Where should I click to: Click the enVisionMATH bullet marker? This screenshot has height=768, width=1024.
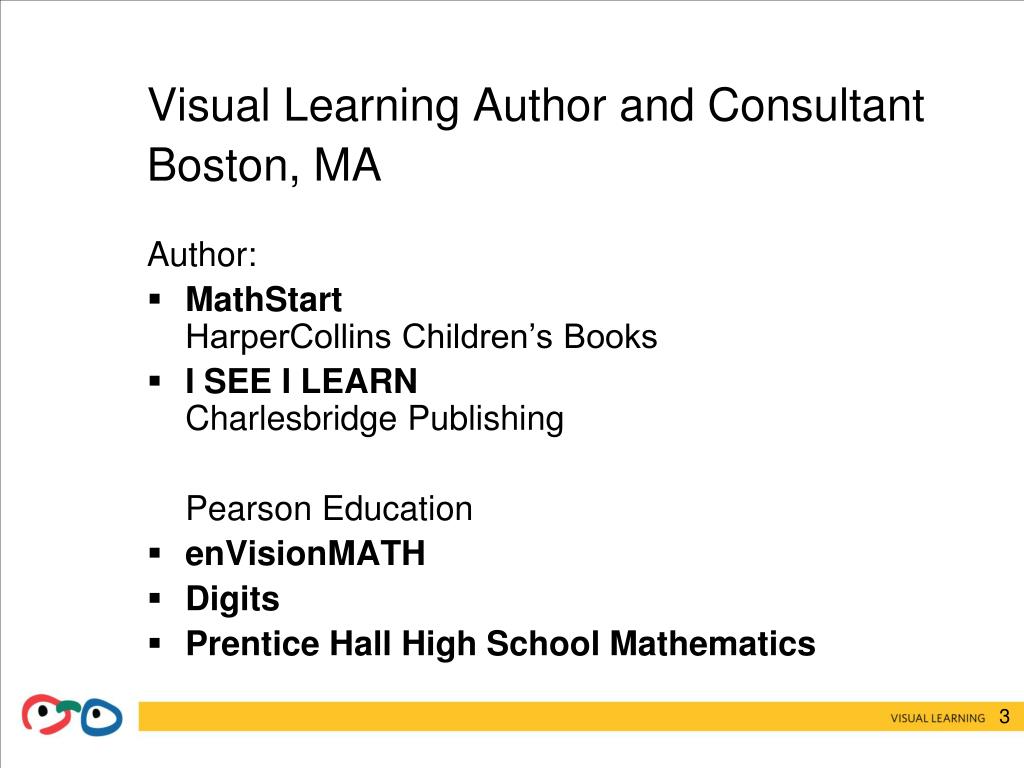155,554
